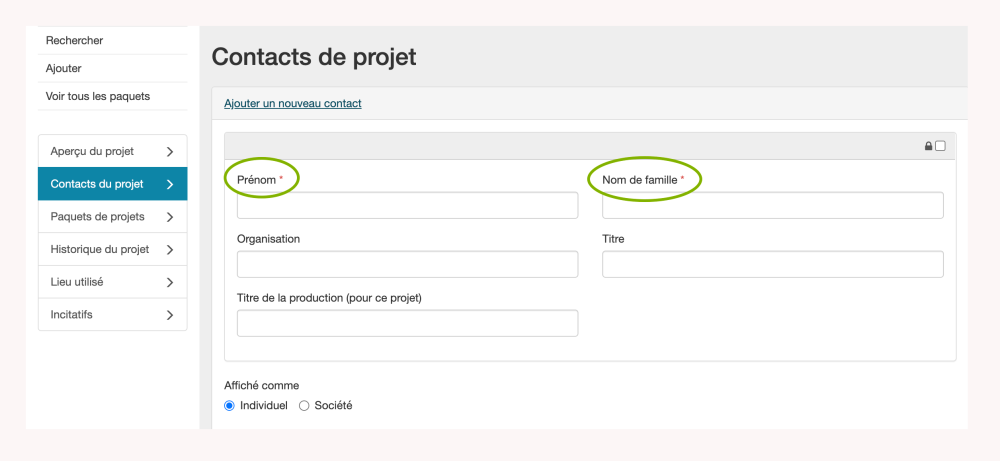This screenshot has width=1000, height=461.
Task: Go to Paquets de projets
Action: pyautogui.click(x=98, y=217)
